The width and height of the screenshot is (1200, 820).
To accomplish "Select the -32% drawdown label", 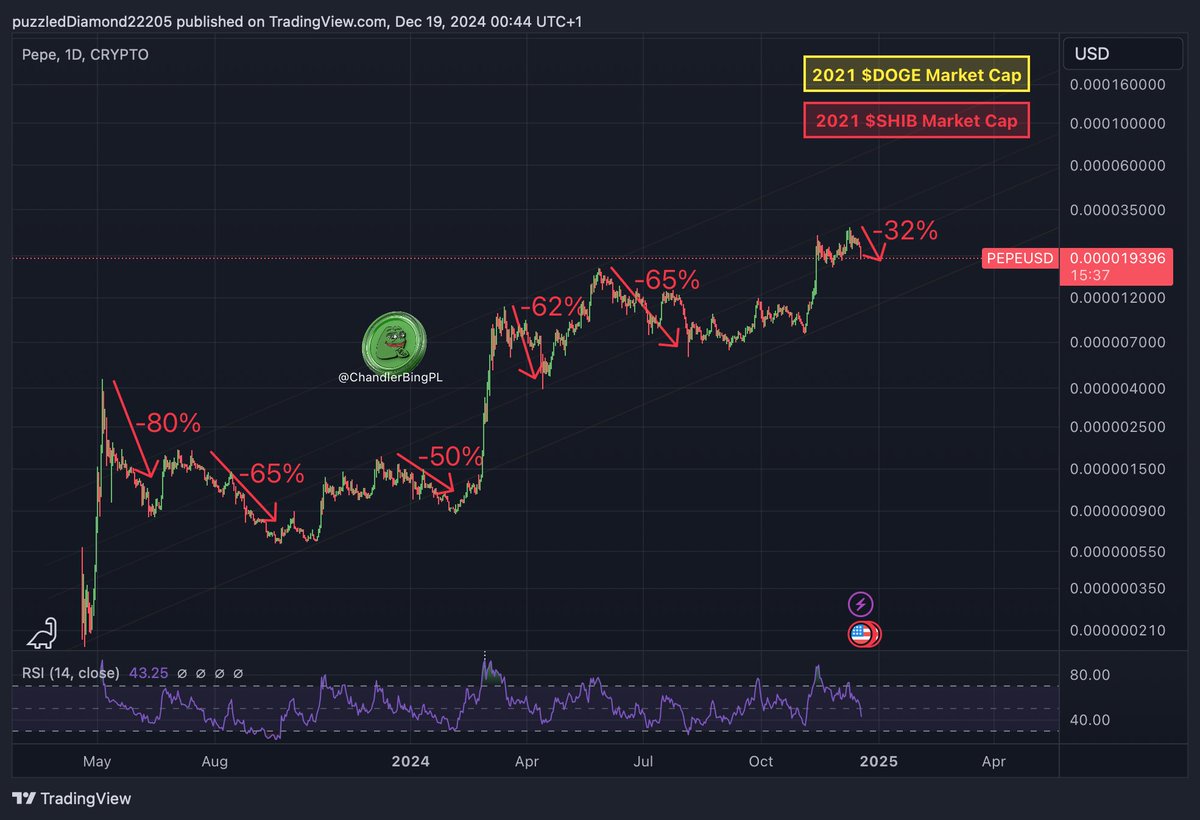I will 904,231.
